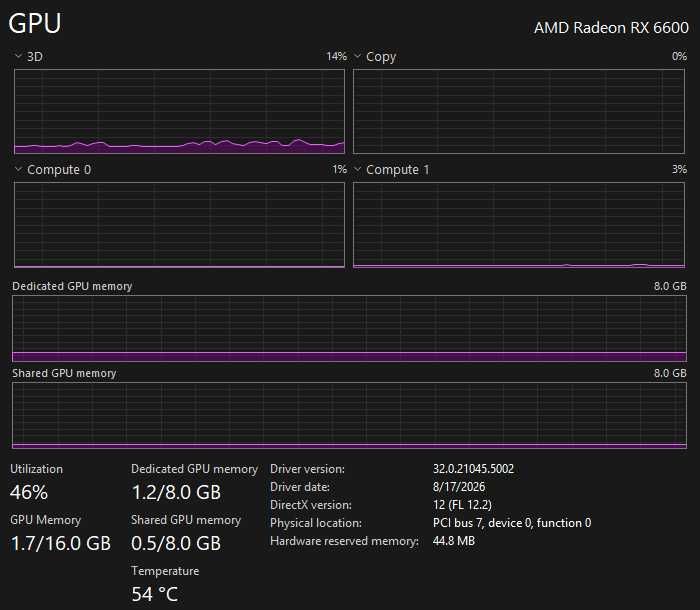Click 8.0 GB label beside Dedicated graph
The width and height of the screenshot is (700, 610).
pyautogui.click(x=670, y=286)
